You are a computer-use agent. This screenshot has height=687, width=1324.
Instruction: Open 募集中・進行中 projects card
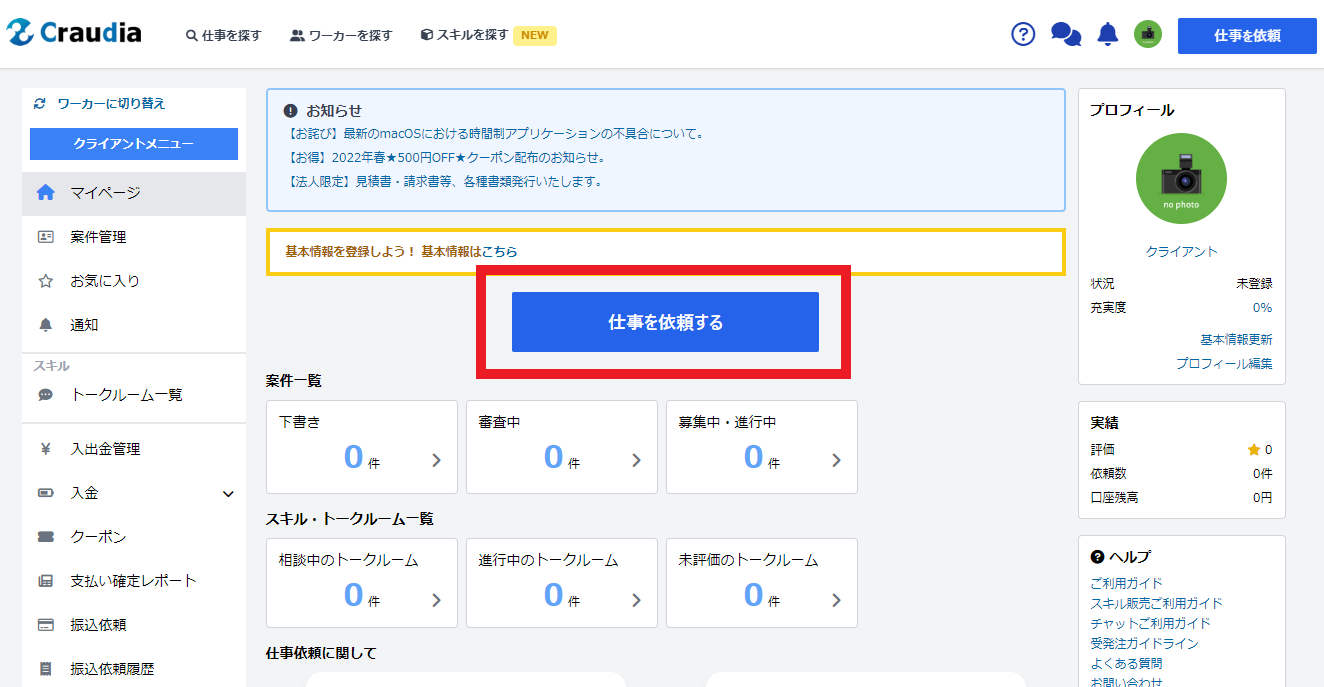click(x=762, y=447)
